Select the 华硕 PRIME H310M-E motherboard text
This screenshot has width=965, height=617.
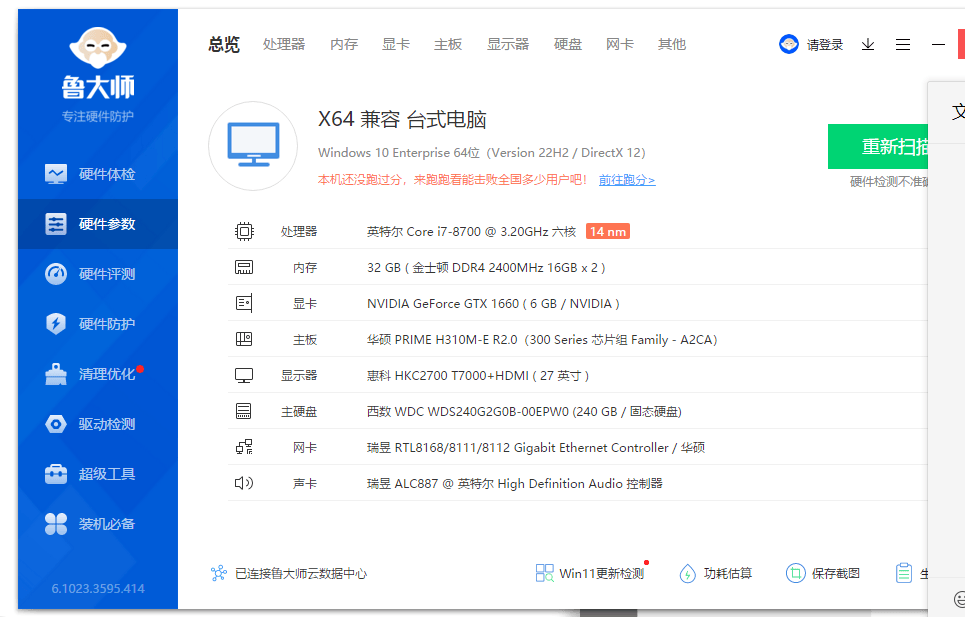(x=542, y=340)
